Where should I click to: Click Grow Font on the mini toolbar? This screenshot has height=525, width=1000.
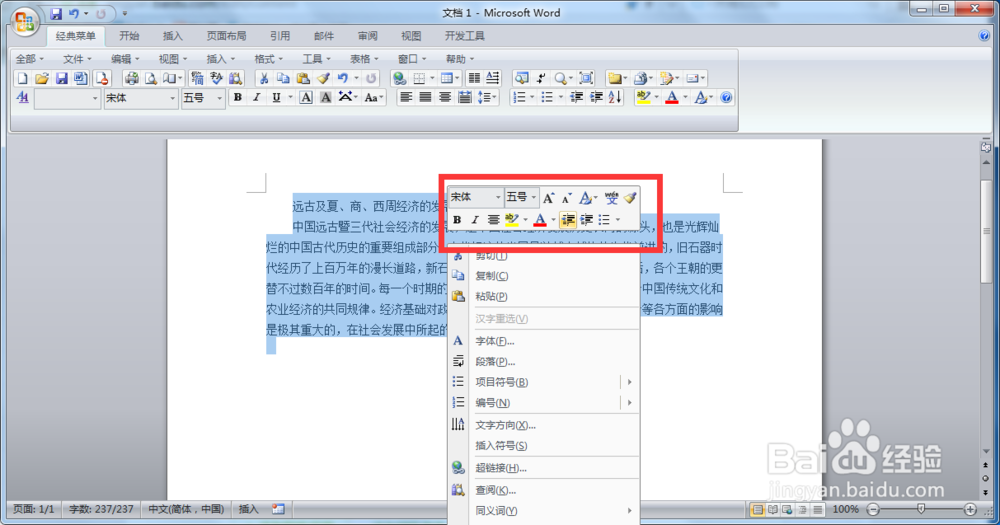point(548,198)
